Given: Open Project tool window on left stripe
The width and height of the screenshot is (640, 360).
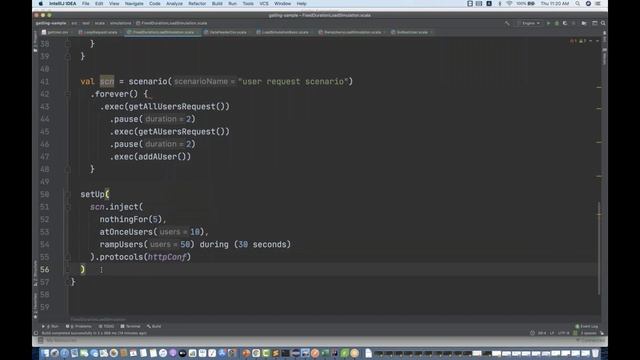Looking at the screenshot, I should [35, 42].
